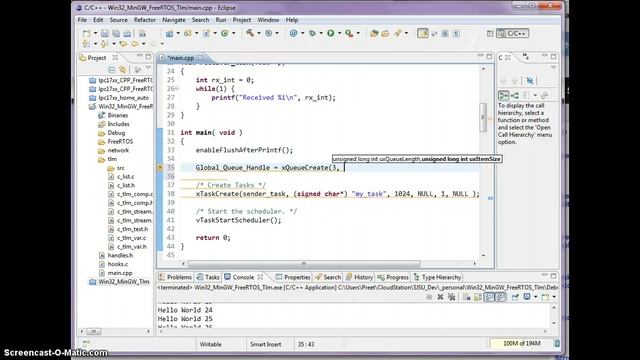Switch to the Type Hierarchy tab
The image size is (640, 360).
coord(437,277)
